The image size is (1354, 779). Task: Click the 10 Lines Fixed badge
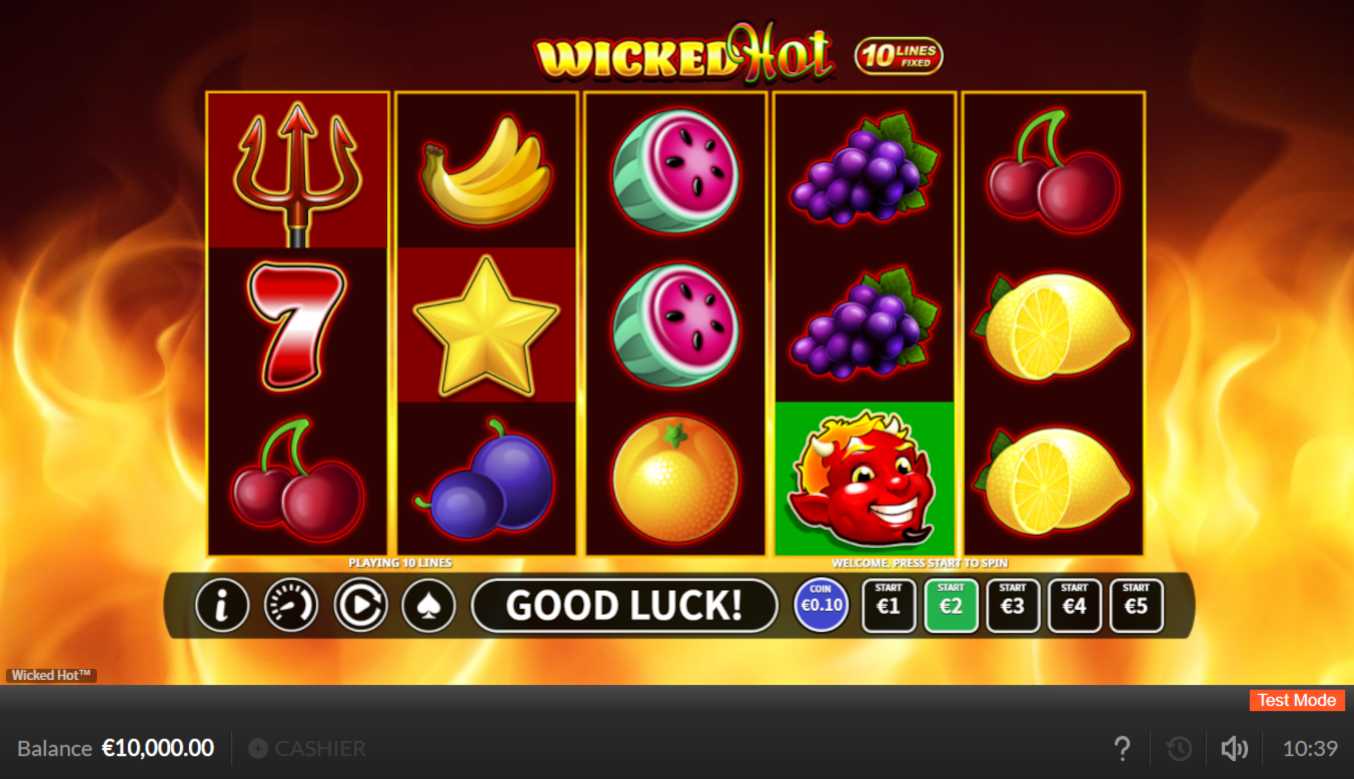898,56
